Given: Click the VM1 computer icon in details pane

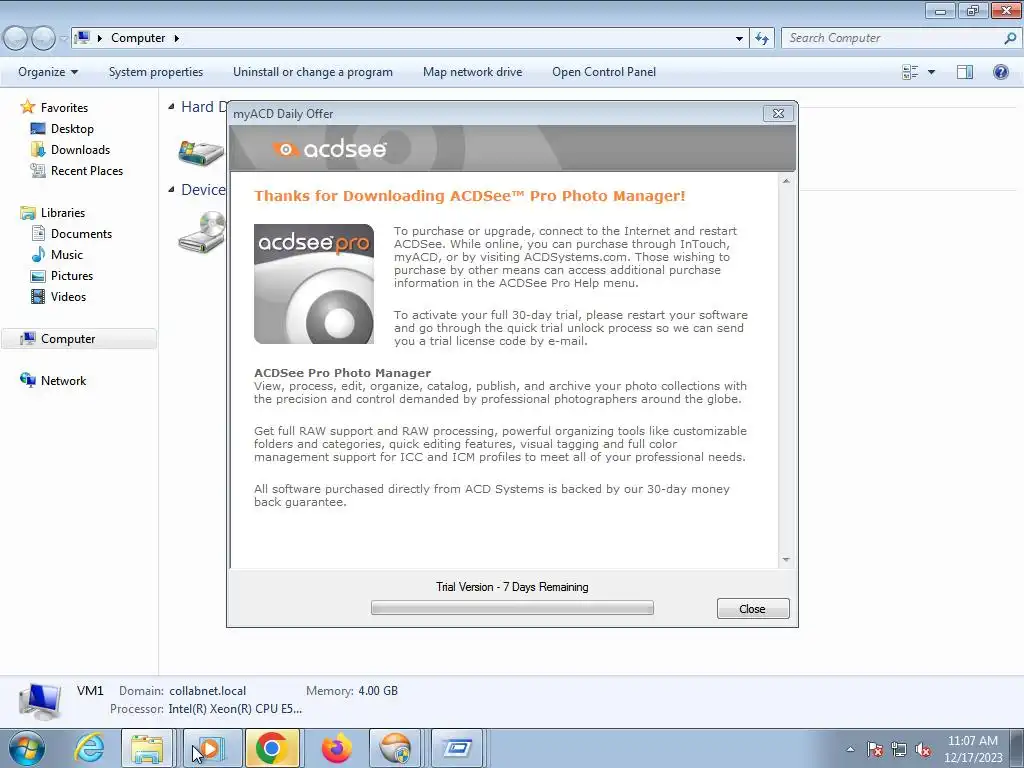Looking at the screenshot, I should (x=40, y=701).
